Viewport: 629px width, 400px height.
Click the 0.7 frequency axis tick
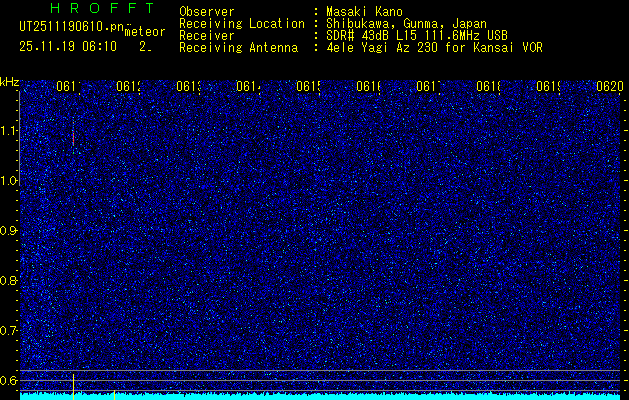(x=9, y=330)
